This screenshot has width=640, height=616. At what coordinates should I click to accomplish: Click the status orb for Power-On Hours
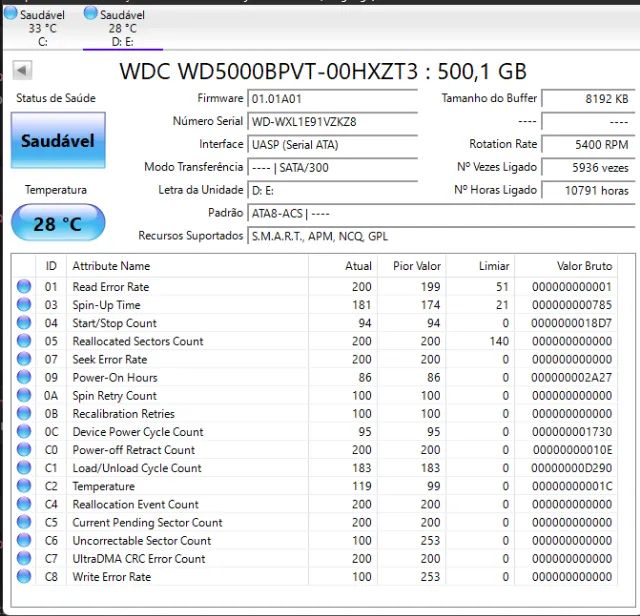[x=24, y=377]
